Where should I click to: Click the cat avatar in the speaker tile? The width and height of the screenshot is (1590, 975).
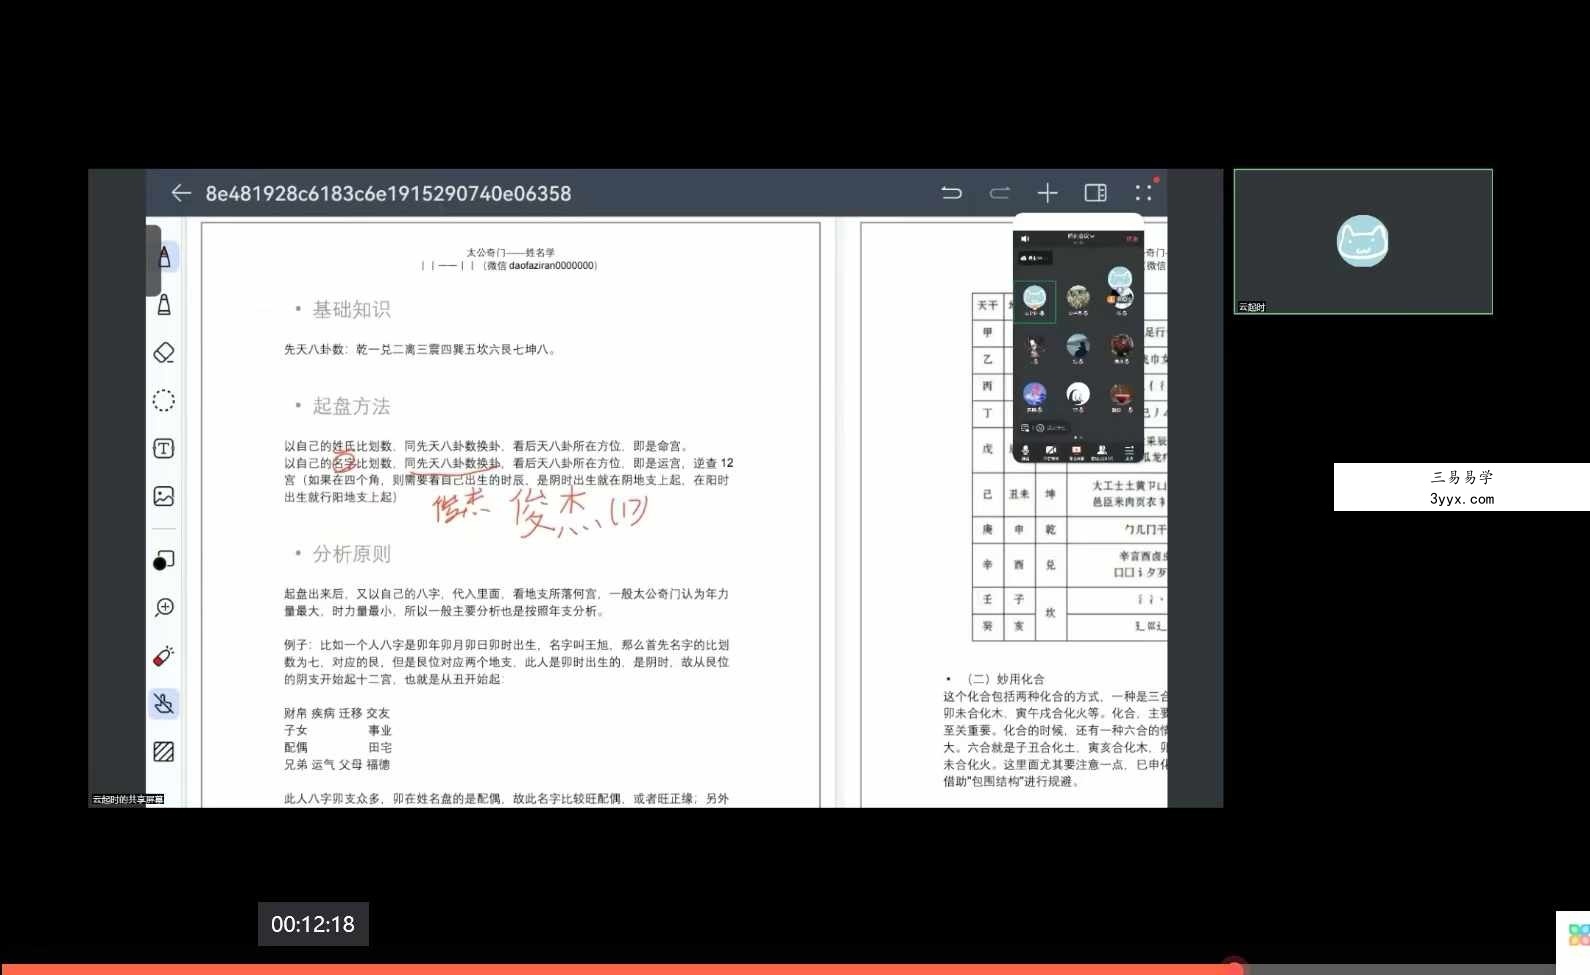pyautogui.click(x=1363, y=241)
